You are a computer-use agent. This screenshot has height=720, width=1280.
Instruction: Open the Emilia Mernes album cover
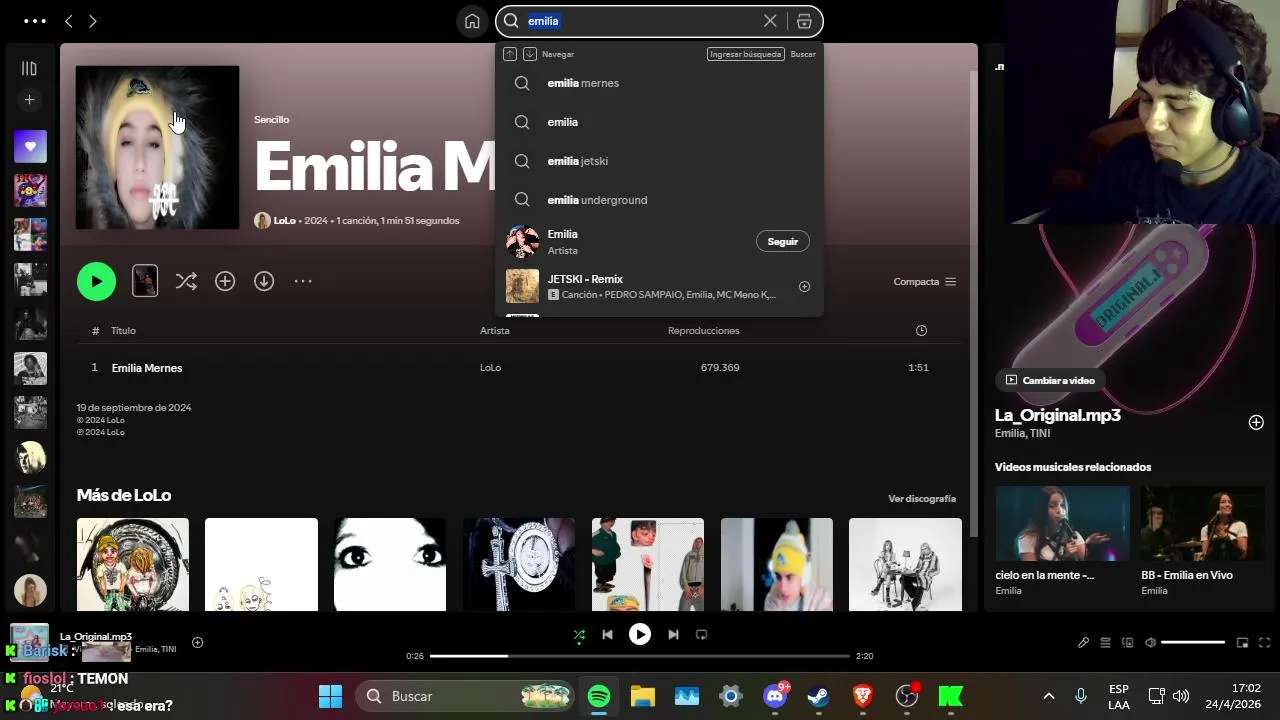coord(158,148)
